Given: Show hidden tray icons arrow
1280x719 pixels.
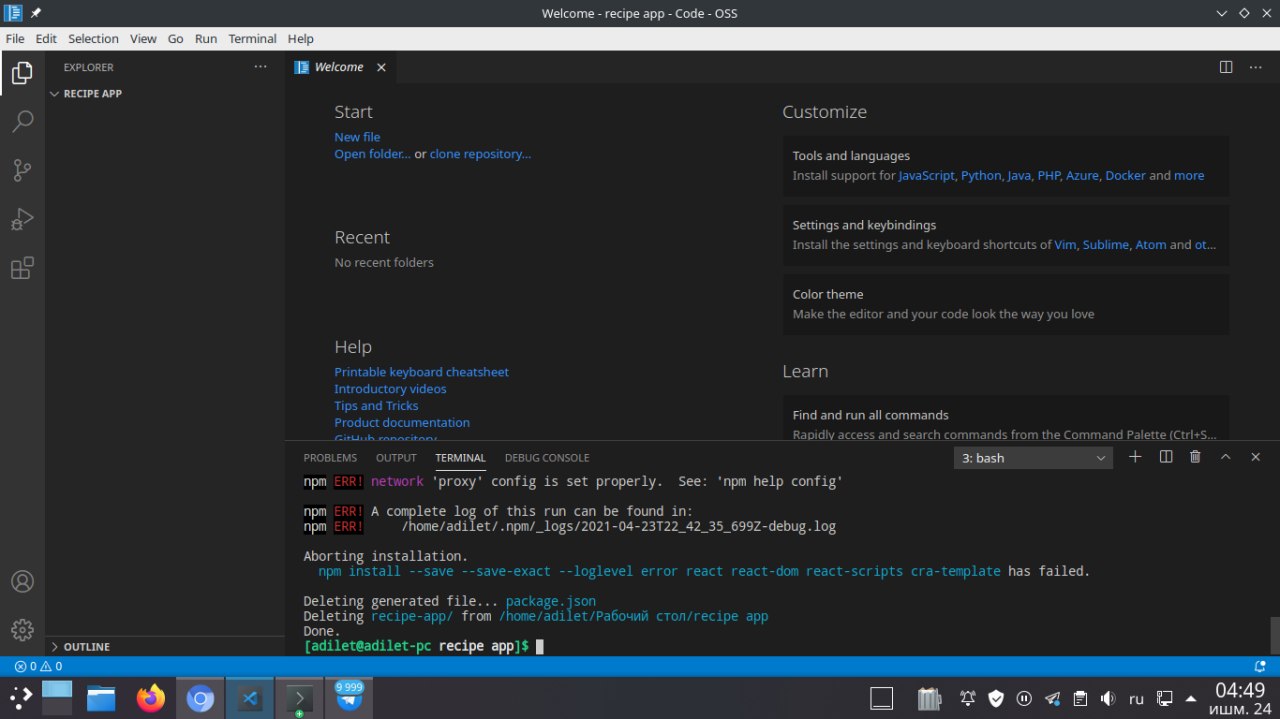Looking at the screenshot, I should tap(1191, 698).
